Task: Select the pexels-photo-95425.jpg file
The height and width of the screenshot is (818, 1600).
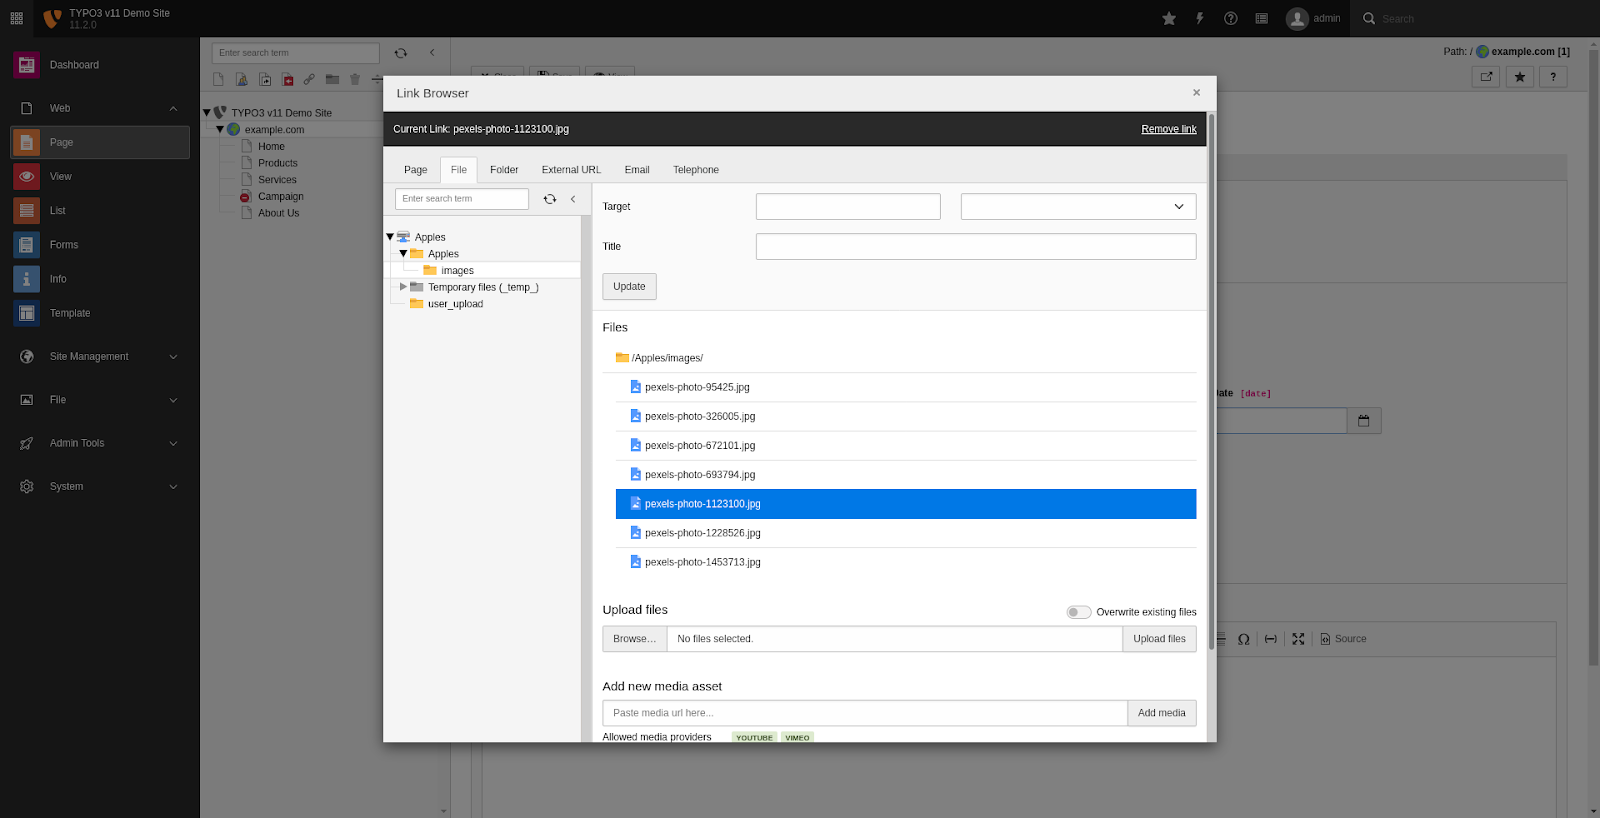Action: (696, 387)
